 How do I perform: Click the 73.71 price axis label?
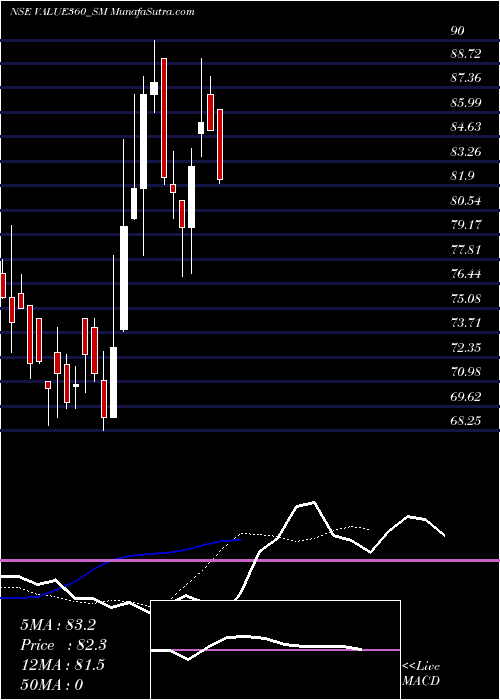[x=467, y=322]
